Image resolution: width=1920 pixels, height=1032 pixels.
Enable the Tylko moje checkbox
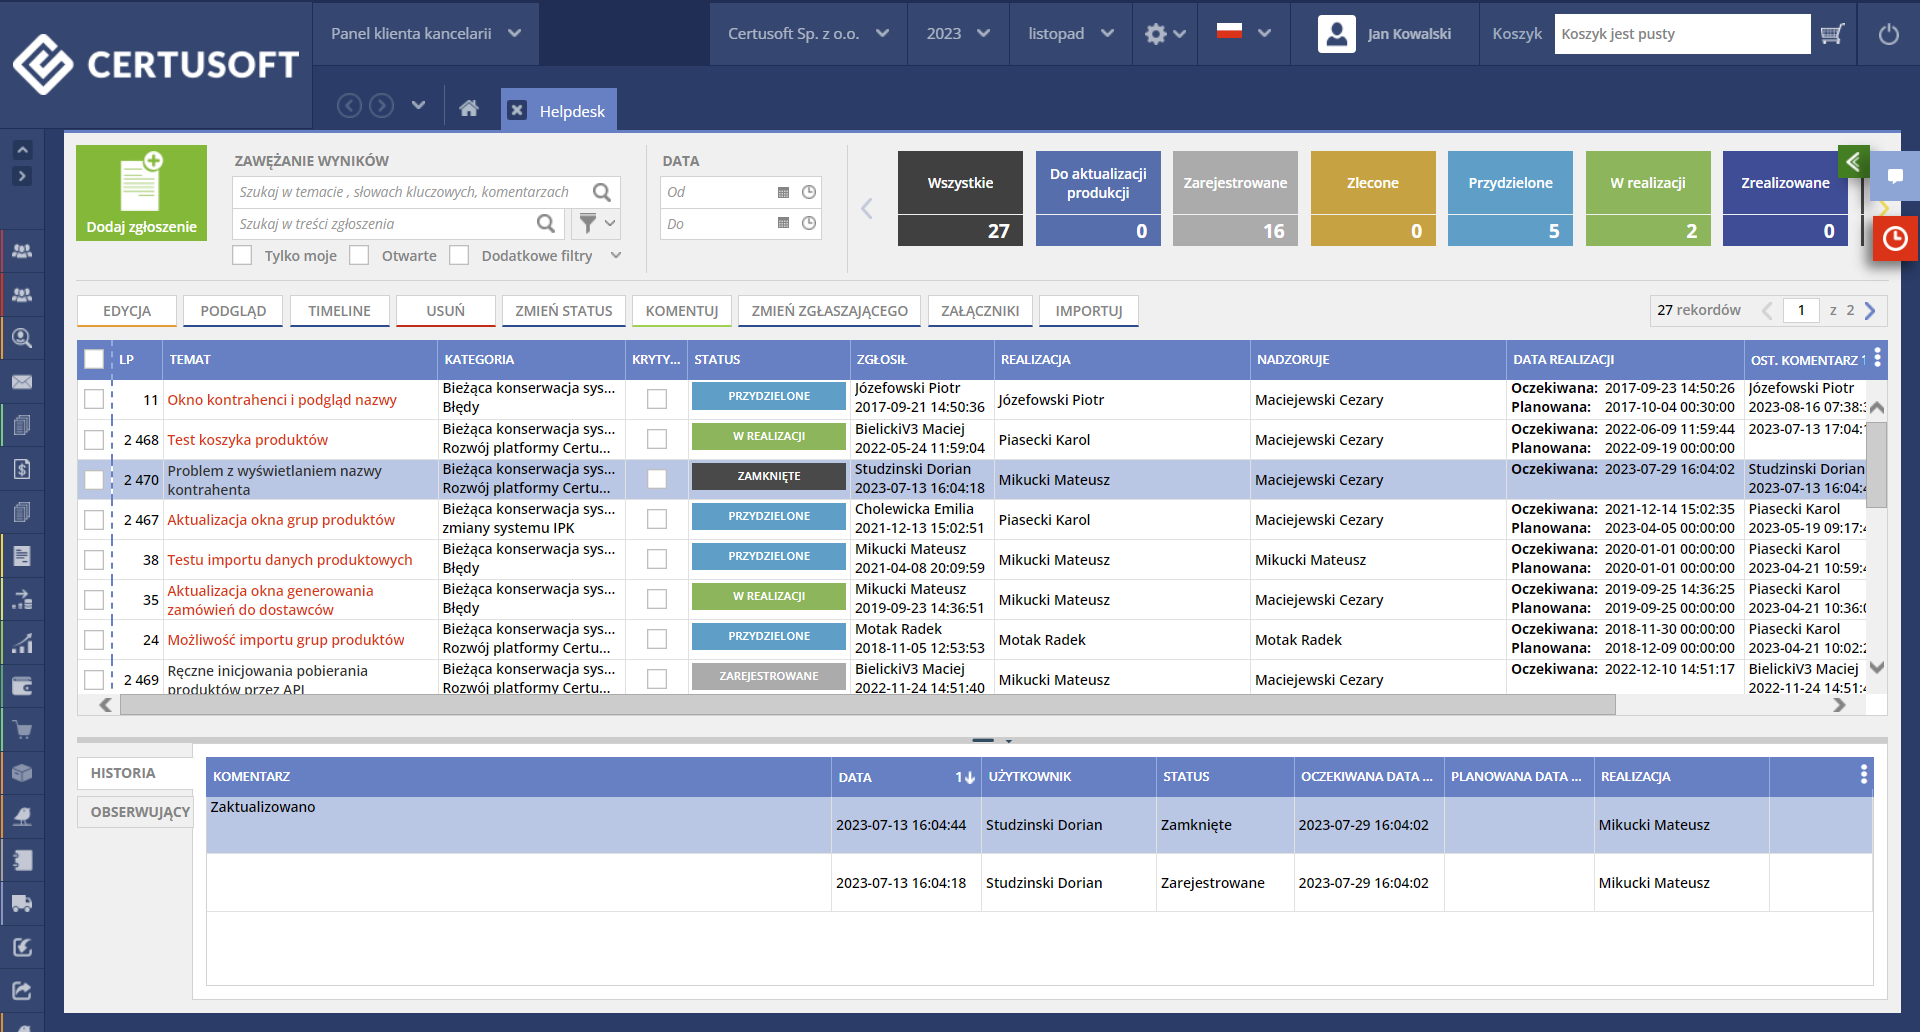pyautogui.click(x=242, y=256)
